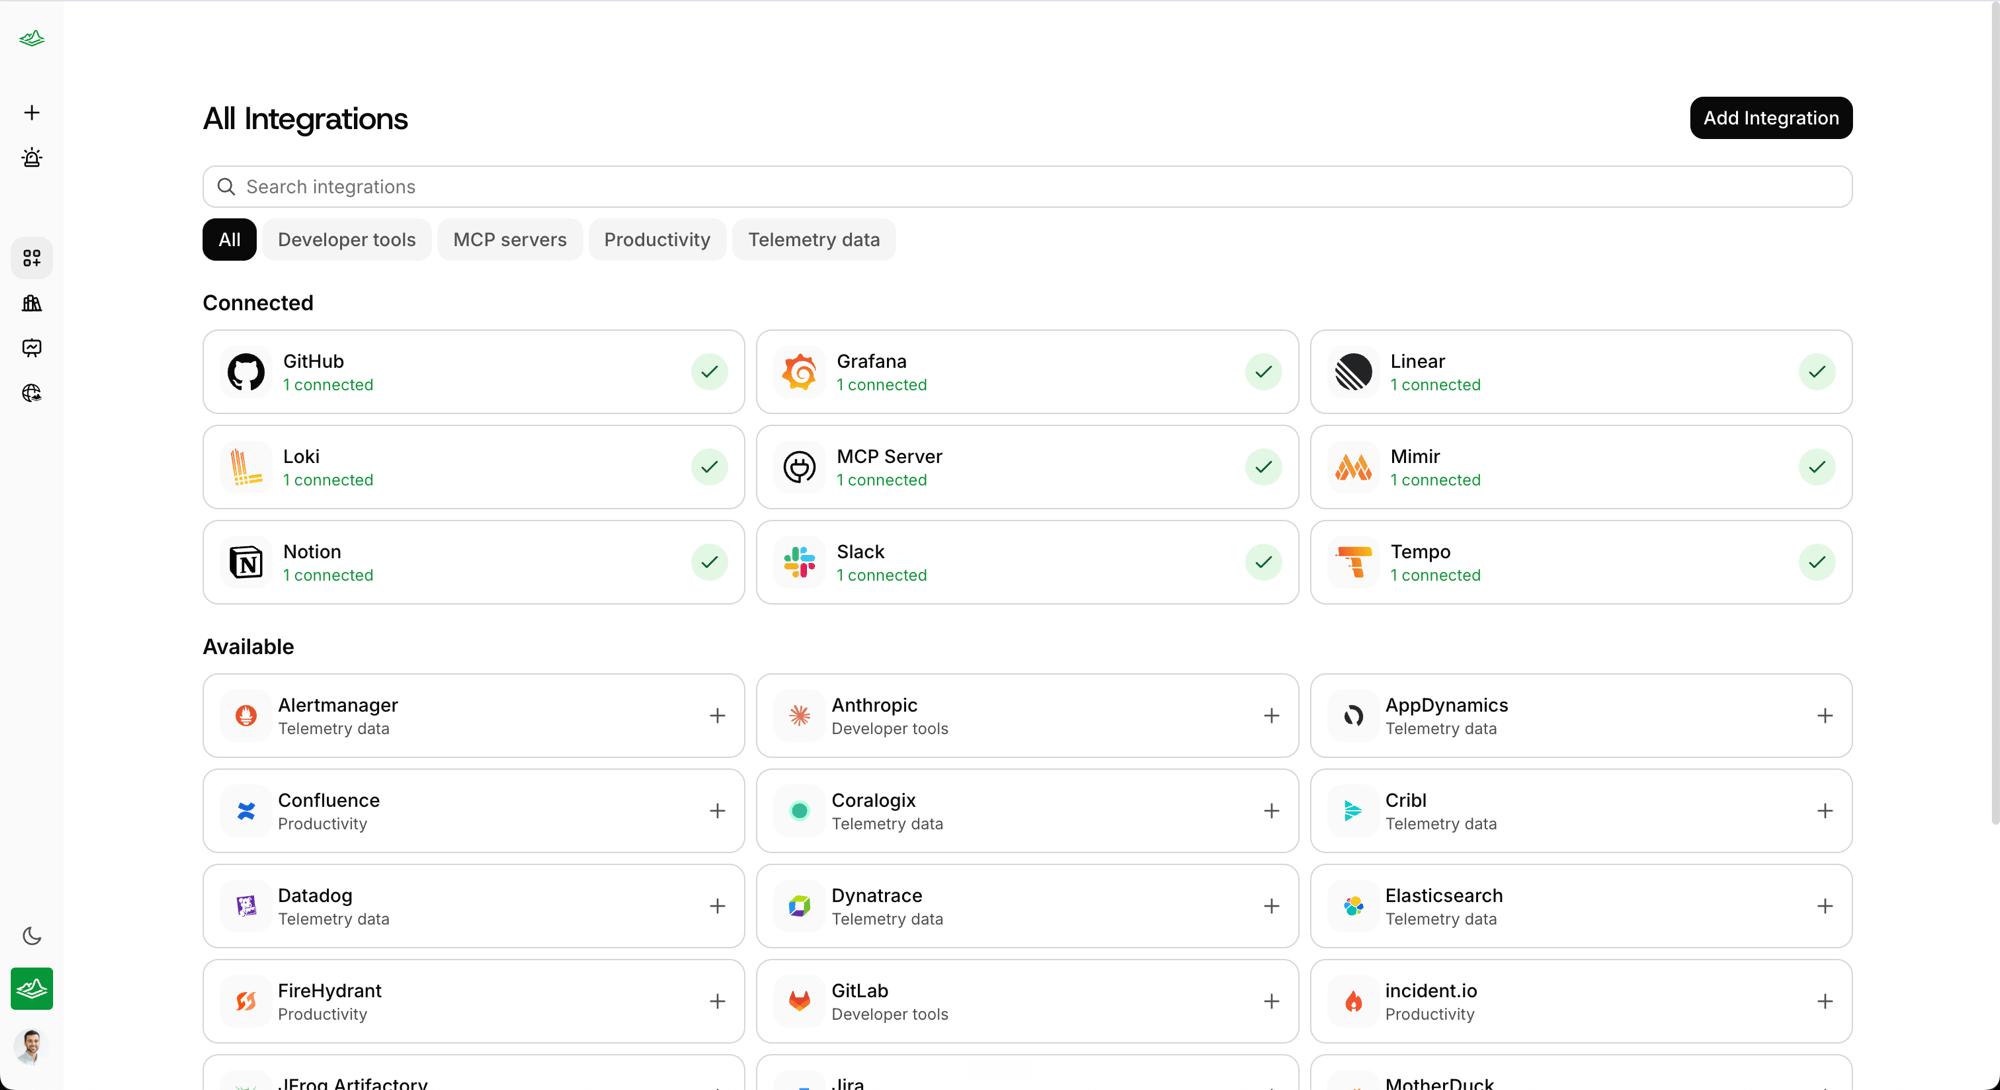The width and height of the screenshot is (2000, 1090).
Task: Click the incident.io logo icon
Action: pyautogui.click(x=1354, y=1001)
